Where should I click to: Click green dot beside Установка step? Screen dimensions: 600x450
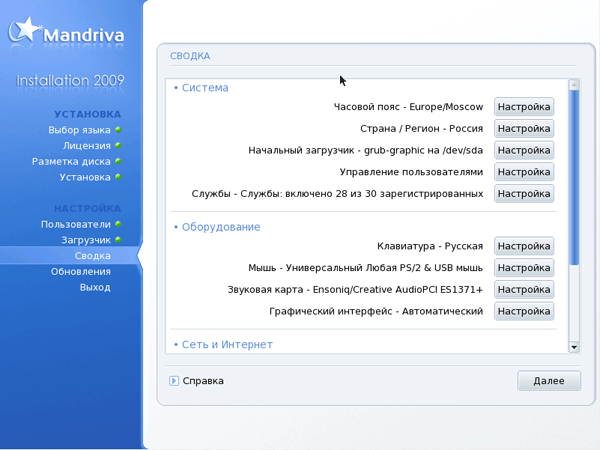tap(118, 177)
